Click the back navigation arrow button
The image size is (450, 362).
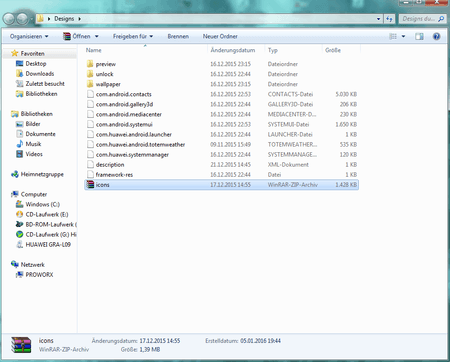click(10, 19)
